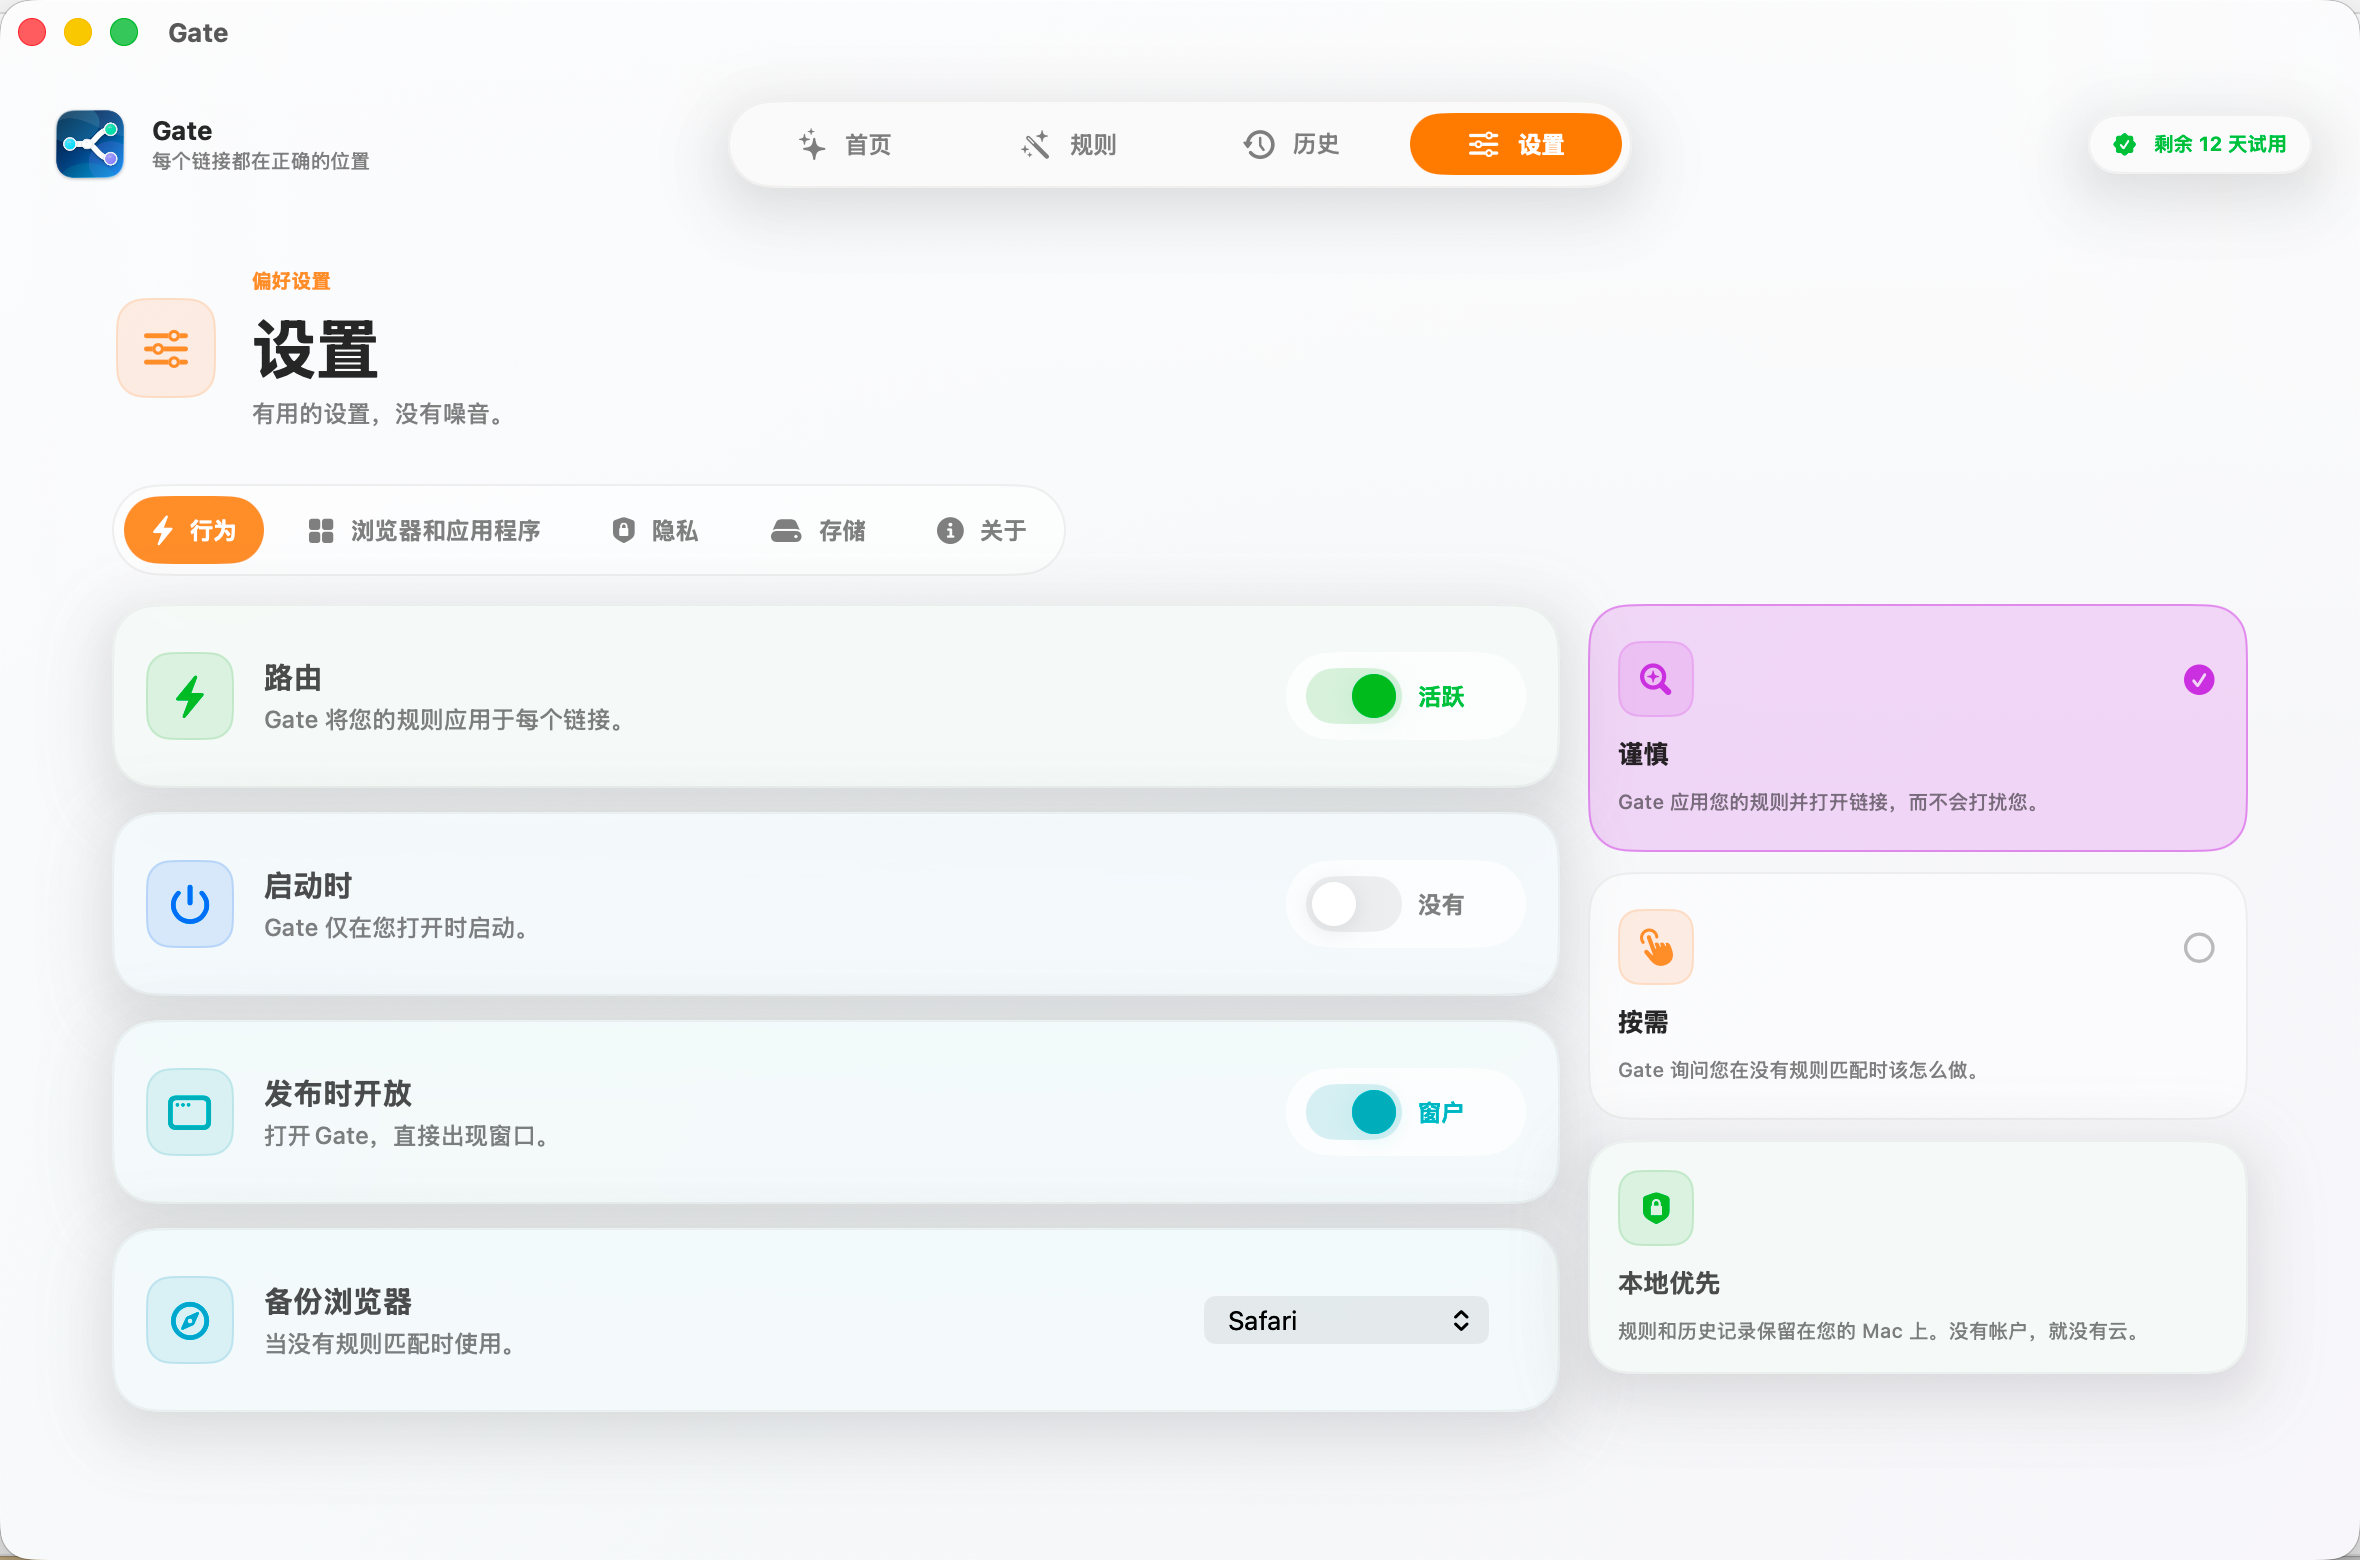
Task: Click the sliders icon in the 设置 tab
Action: pos(1483,145)
